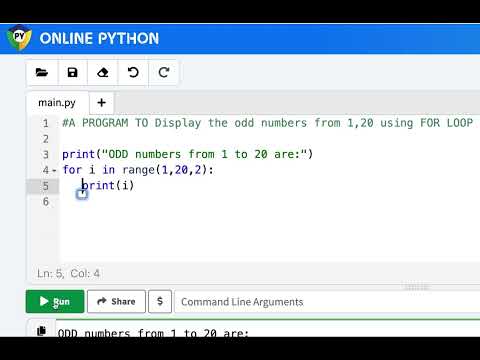Click the ONLINE PYTHON title text

(99, 38)
